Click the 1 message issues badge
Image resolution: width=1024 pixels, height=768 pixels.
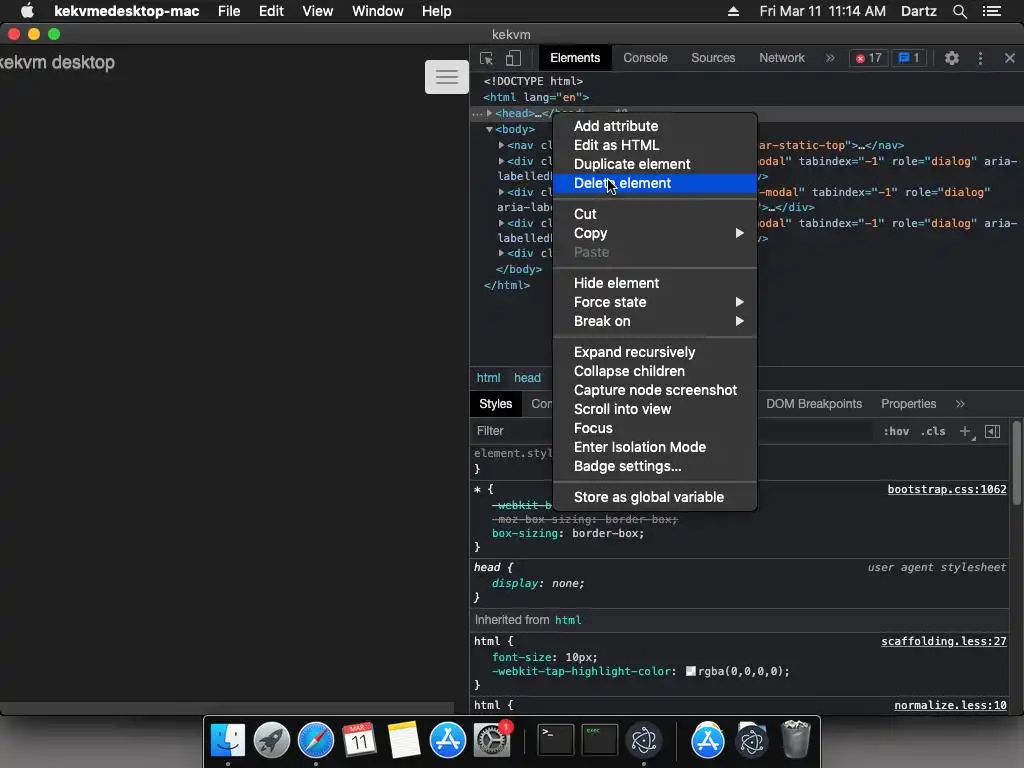coord(909,58)
